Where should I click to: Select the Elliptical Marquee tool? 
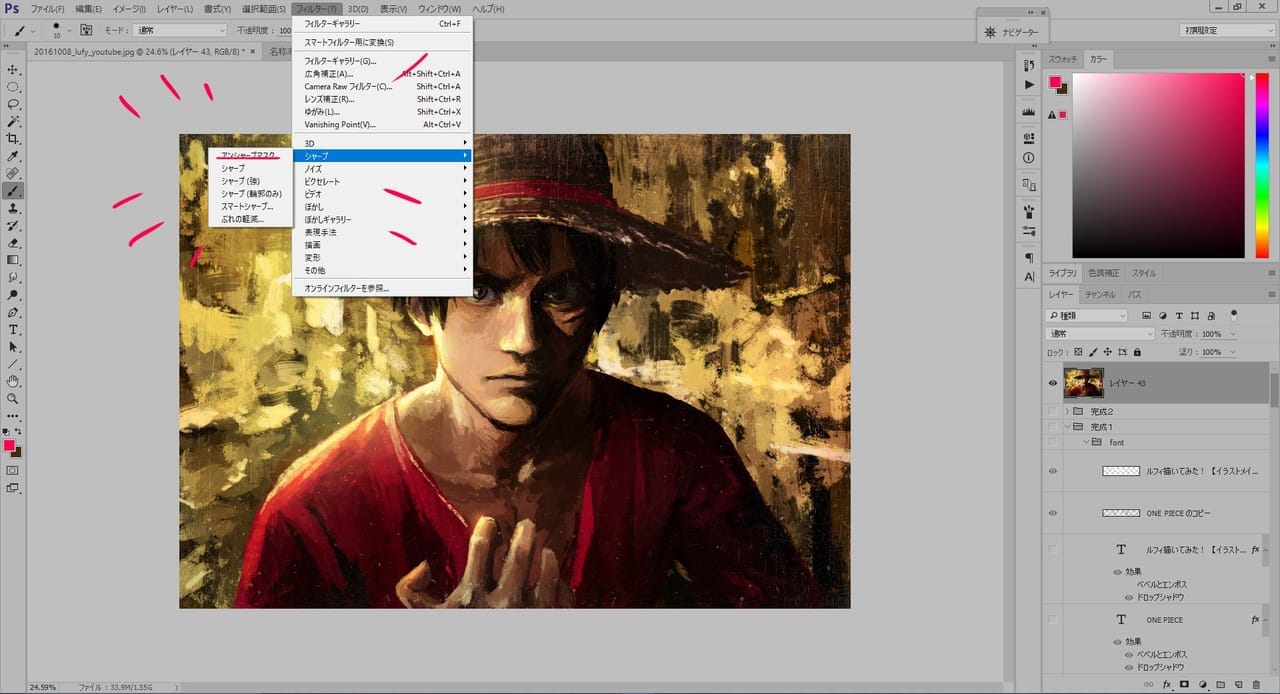click(x=14, y=87)
